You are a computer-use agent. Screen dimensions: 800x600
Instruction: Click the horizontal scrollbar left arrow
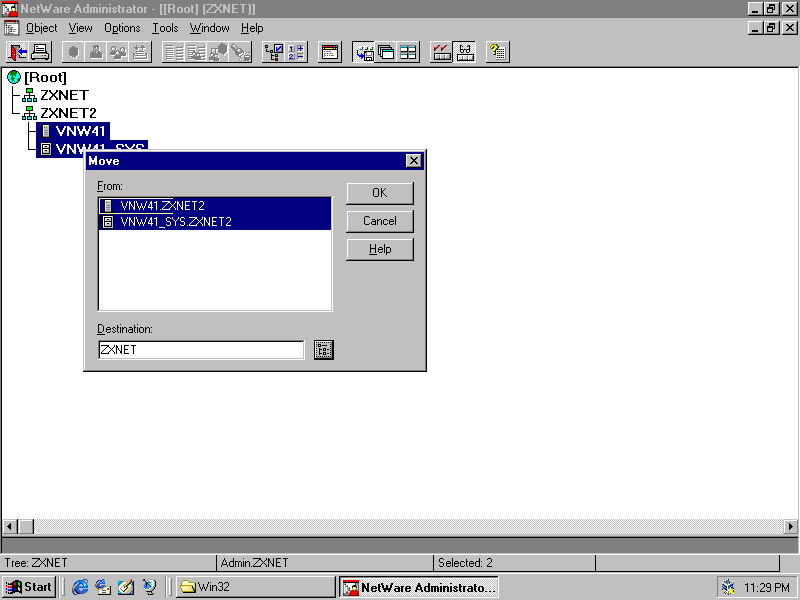pos(9,526)
